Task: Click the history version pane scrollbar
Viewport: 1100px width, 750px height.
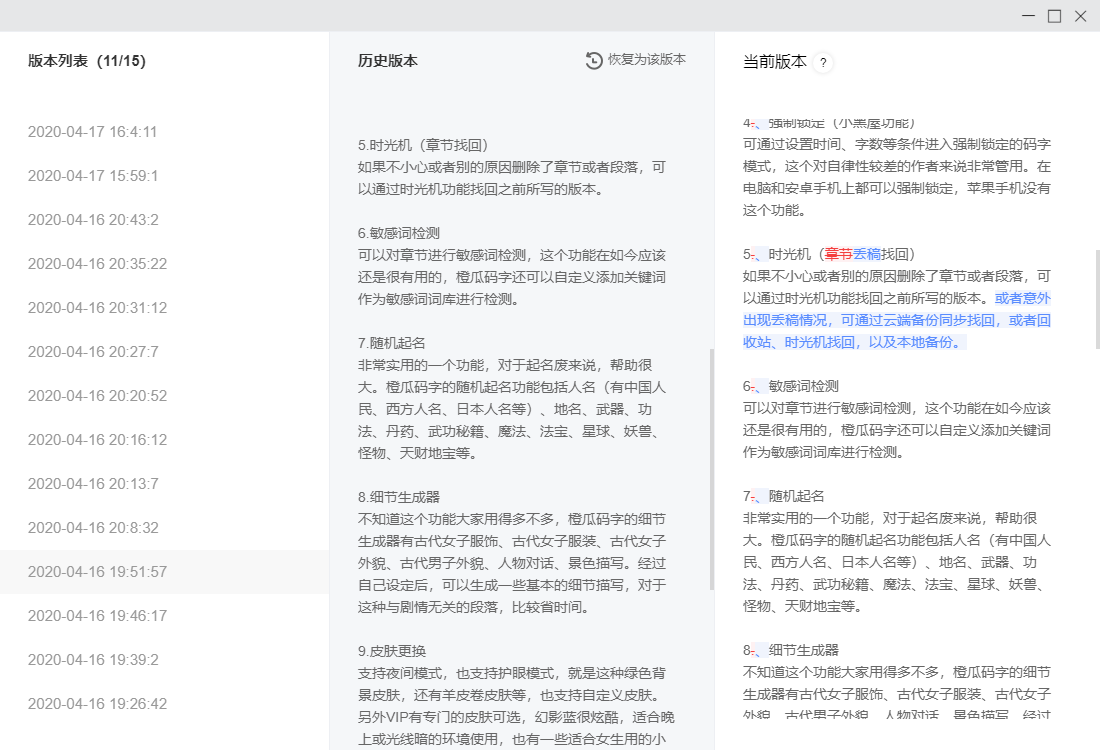Action: click(x=711, y=469)
